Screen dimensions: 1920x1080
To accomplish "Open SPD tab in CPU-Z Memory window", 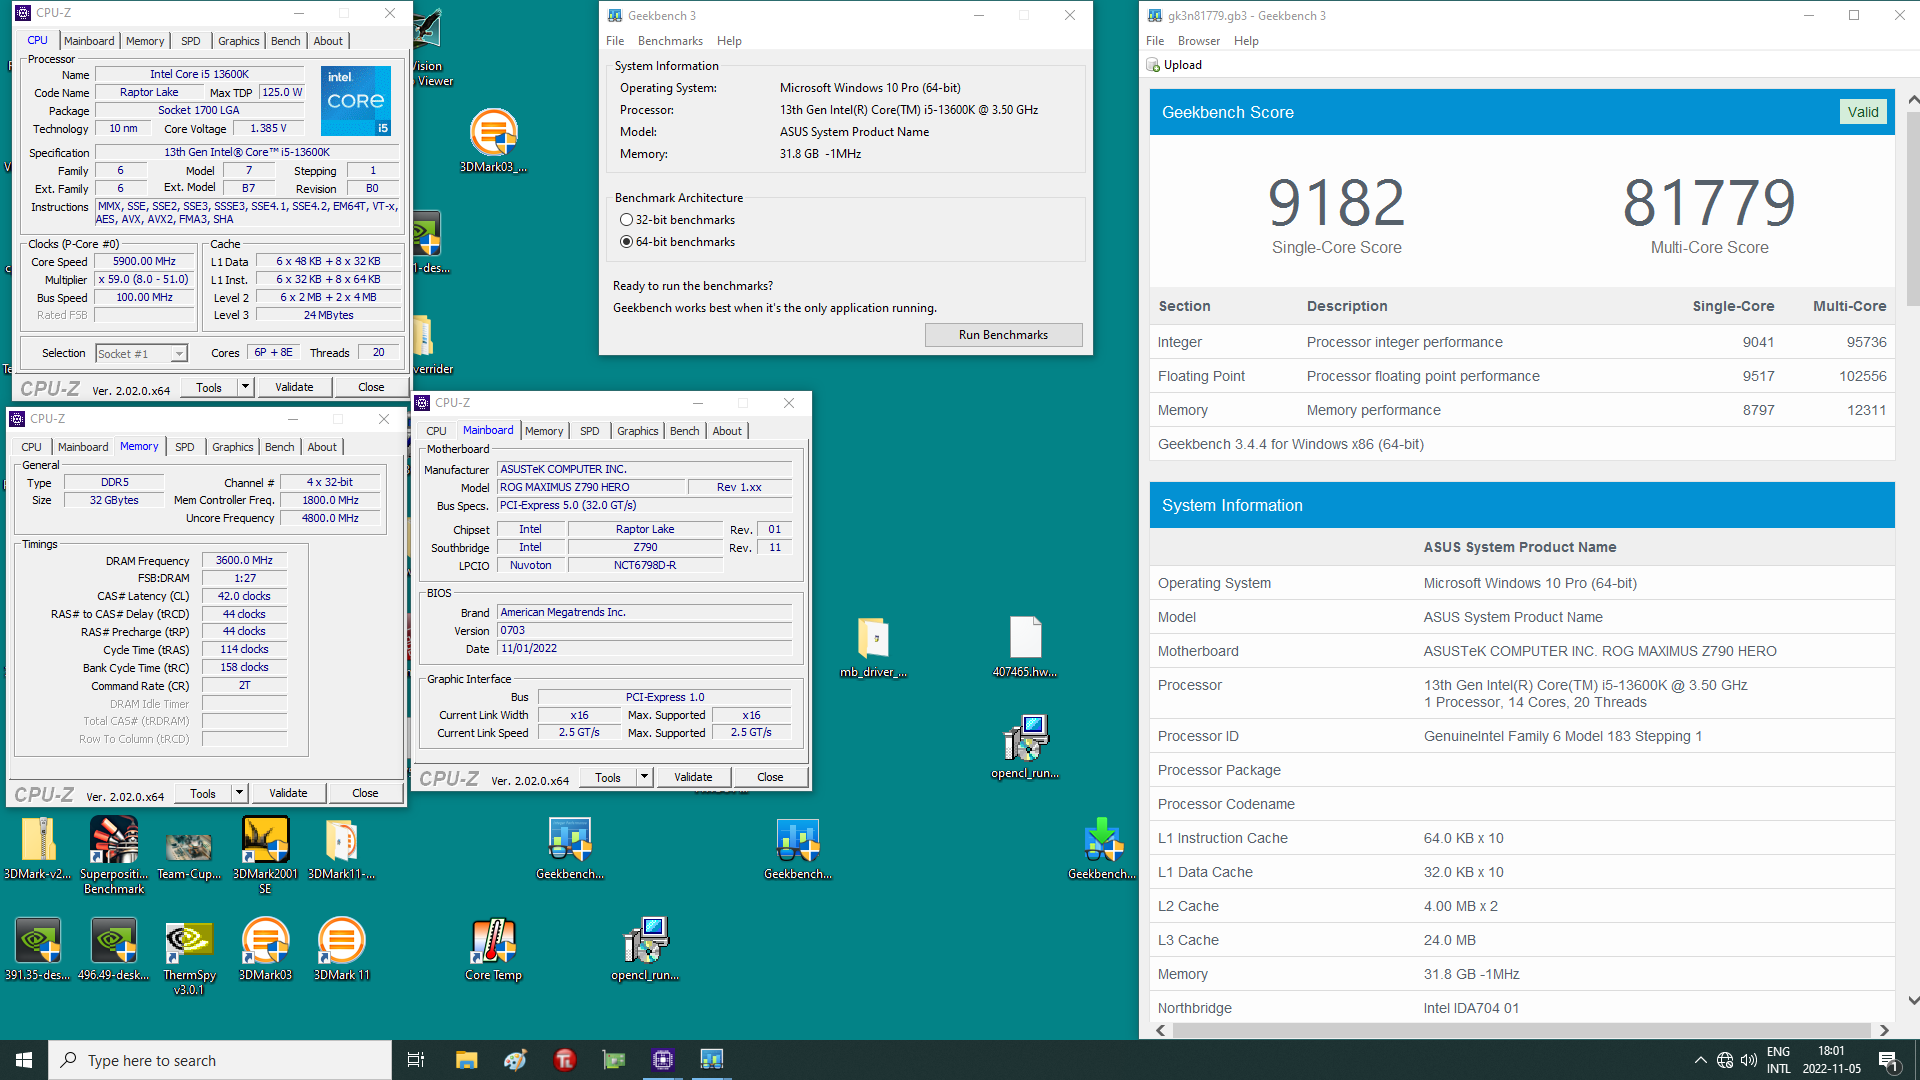I will (185, 447).
